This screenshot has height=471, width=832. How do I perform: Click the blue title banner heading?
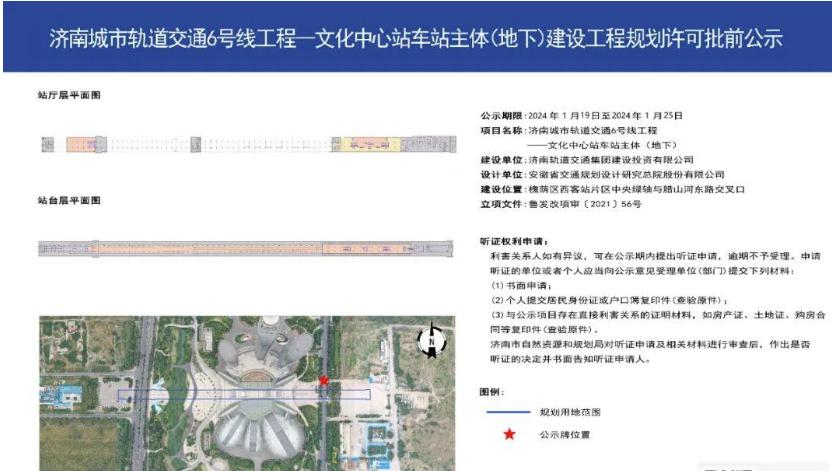coord(415,38)
